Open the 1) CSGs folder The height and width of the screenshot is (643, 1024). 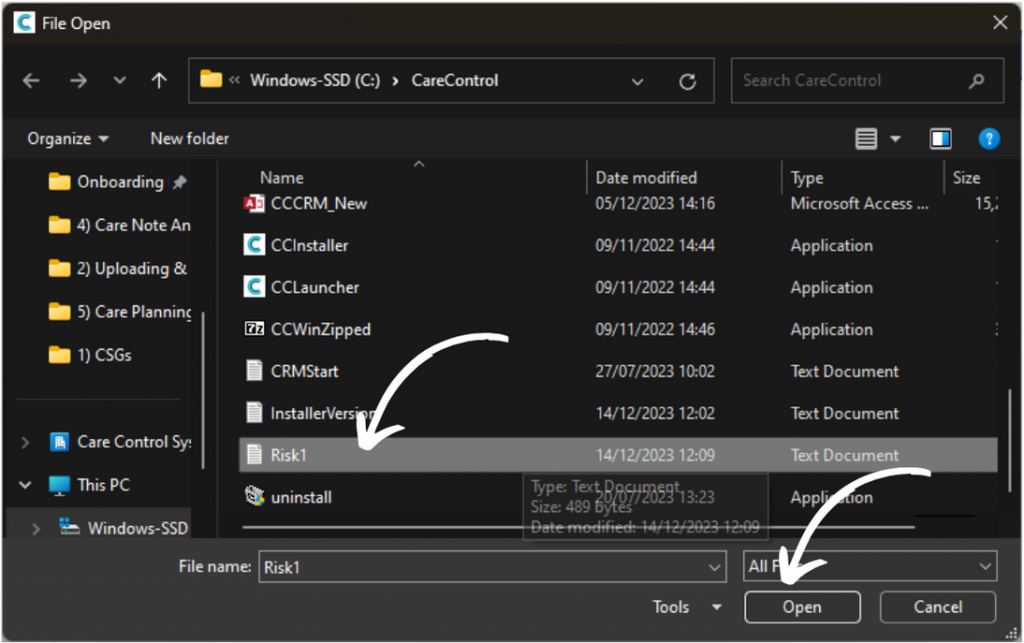(x=90, y=355)
